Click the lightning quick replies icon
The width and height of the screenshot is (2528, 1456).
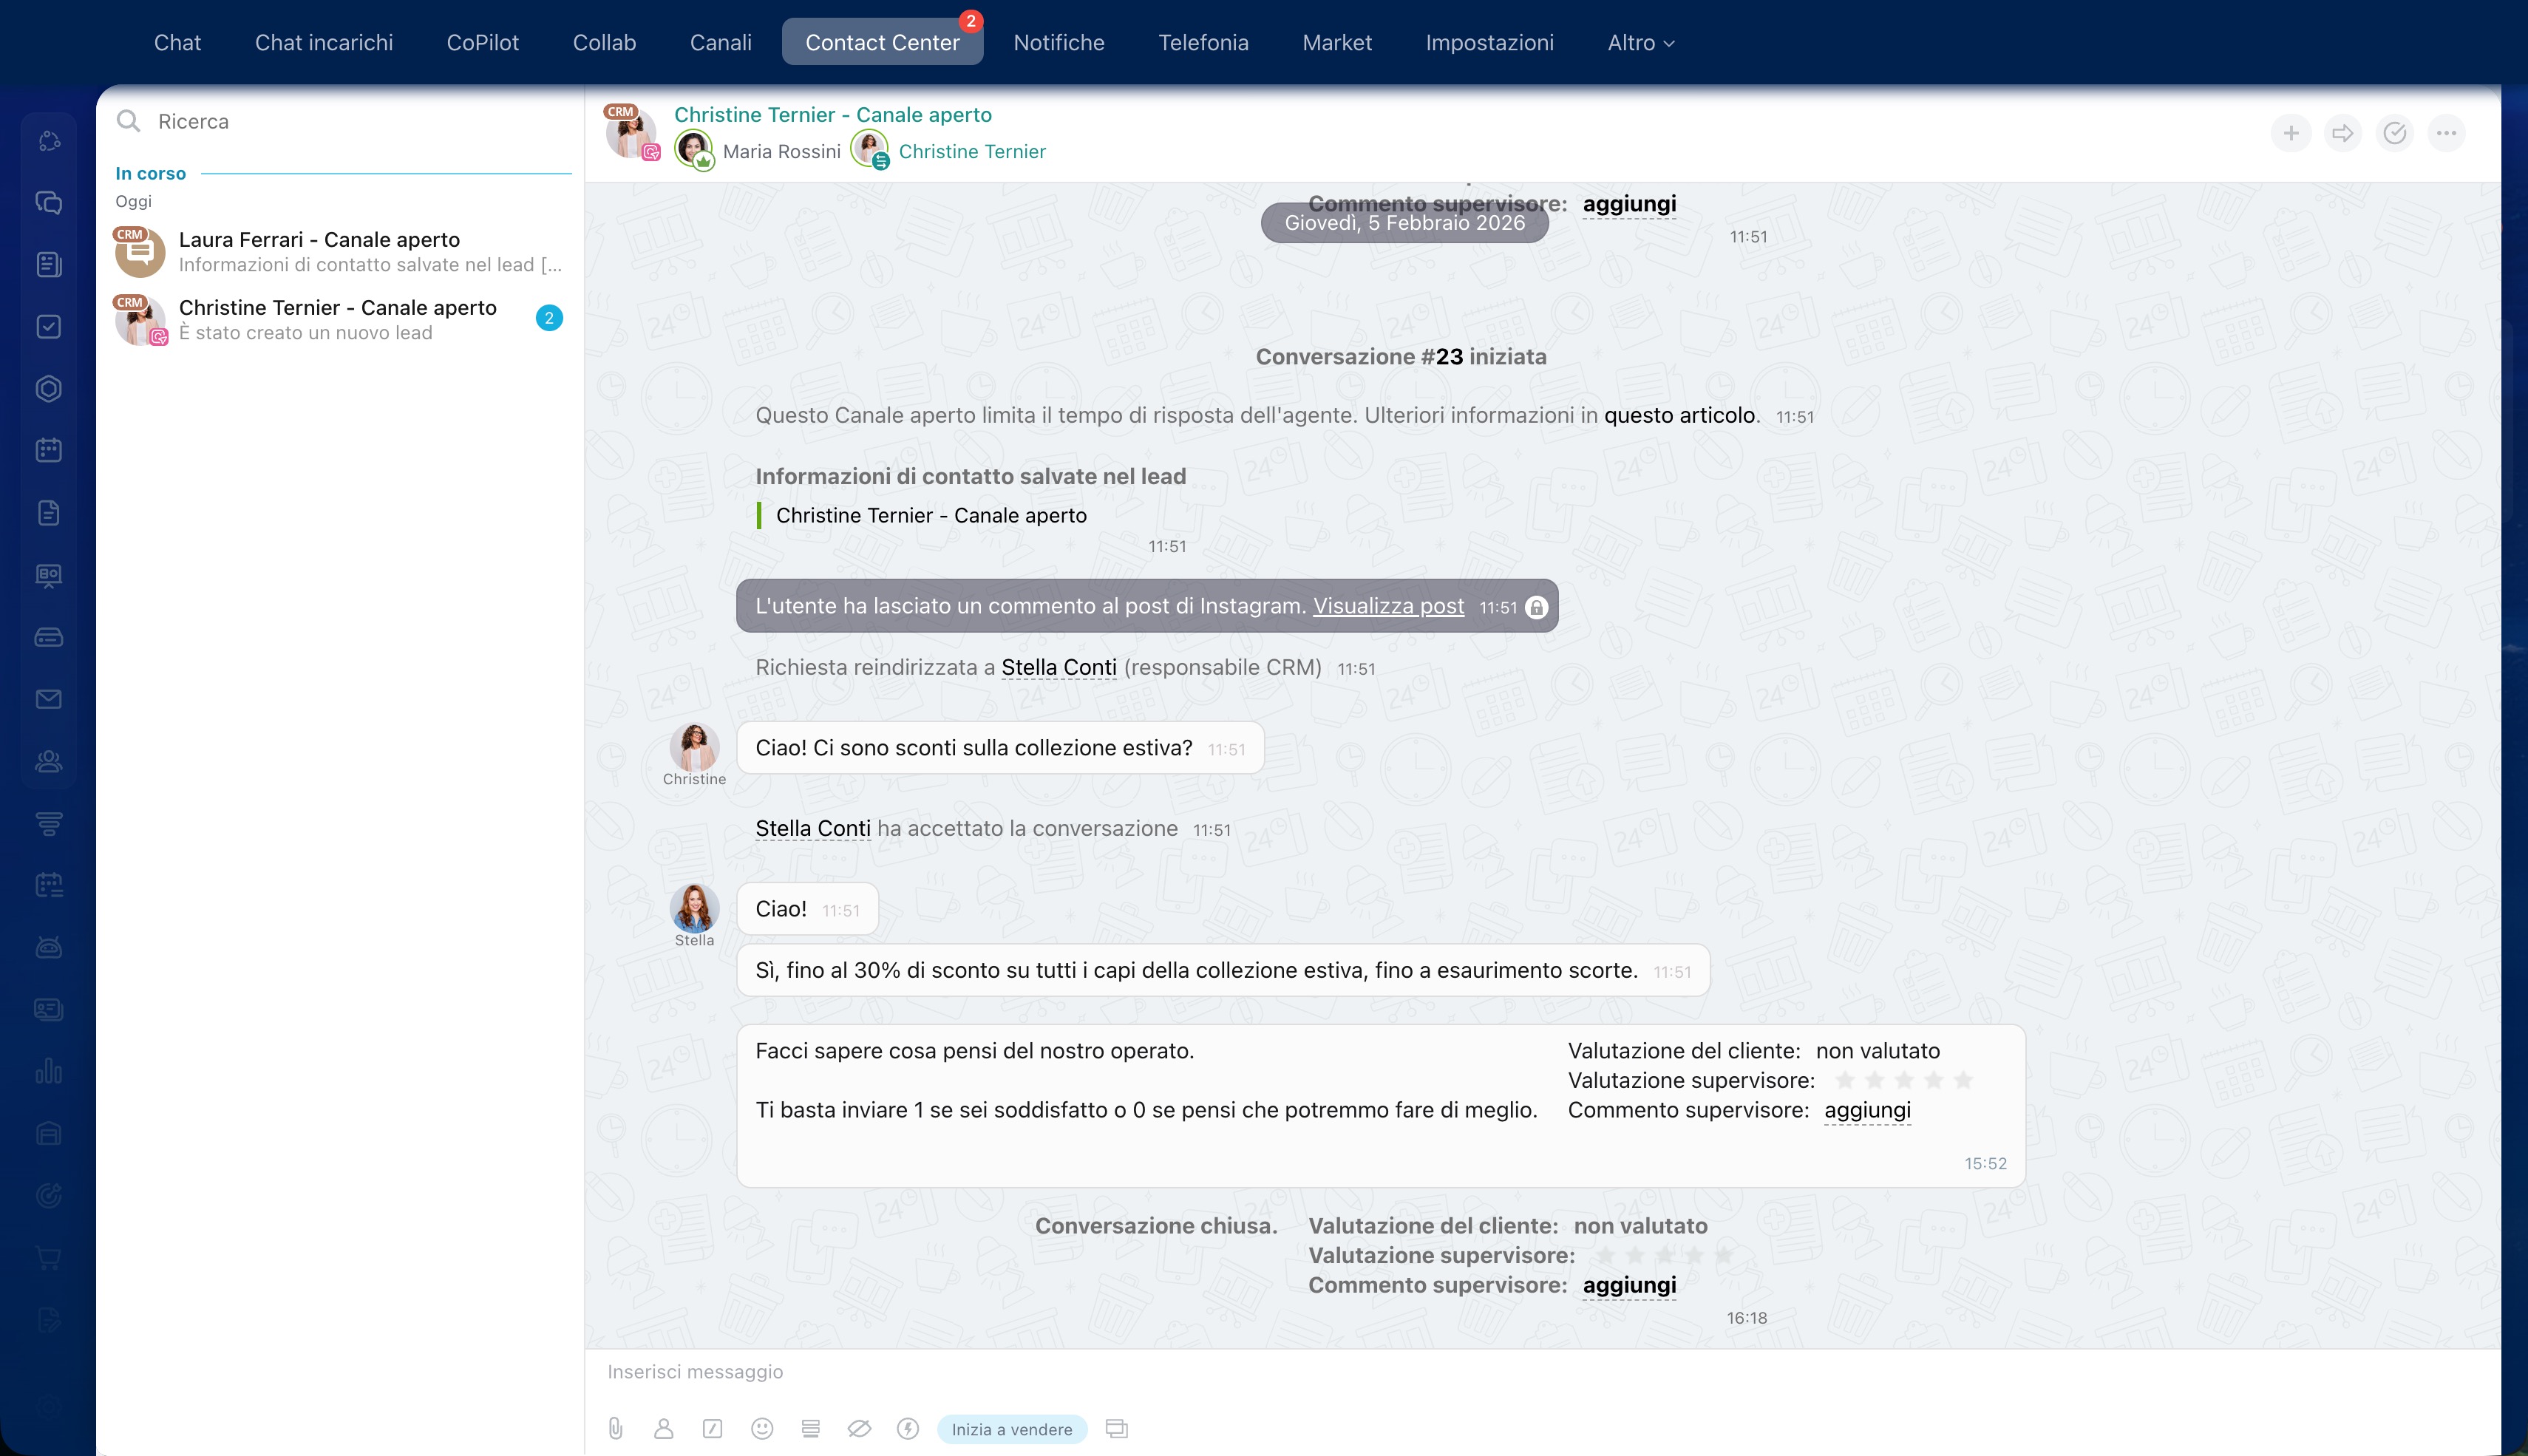(908, 1429)
